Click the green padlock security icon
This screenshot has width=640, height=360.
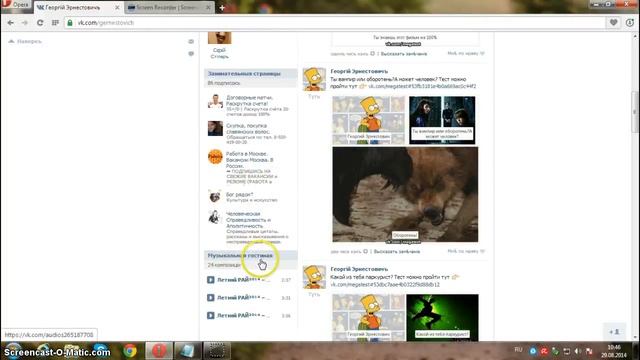[70, 23]
